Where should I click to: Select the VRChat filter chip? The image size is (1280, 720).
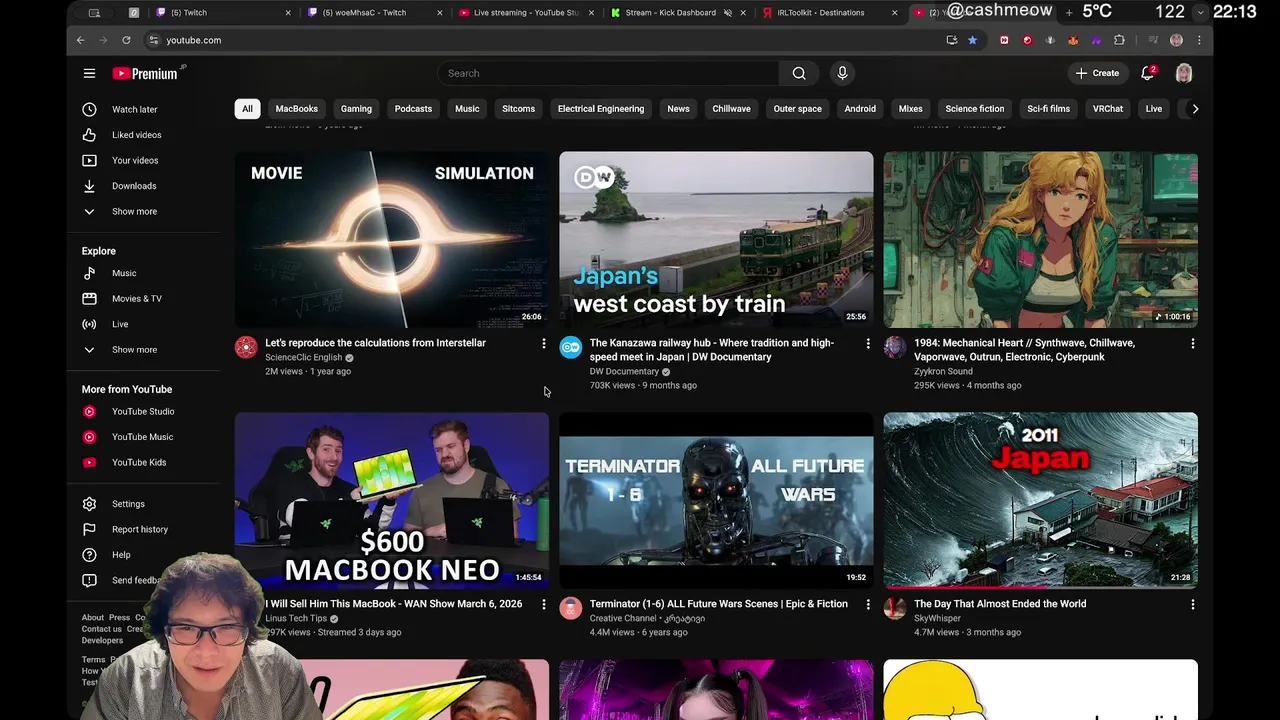coord(1108,109)
